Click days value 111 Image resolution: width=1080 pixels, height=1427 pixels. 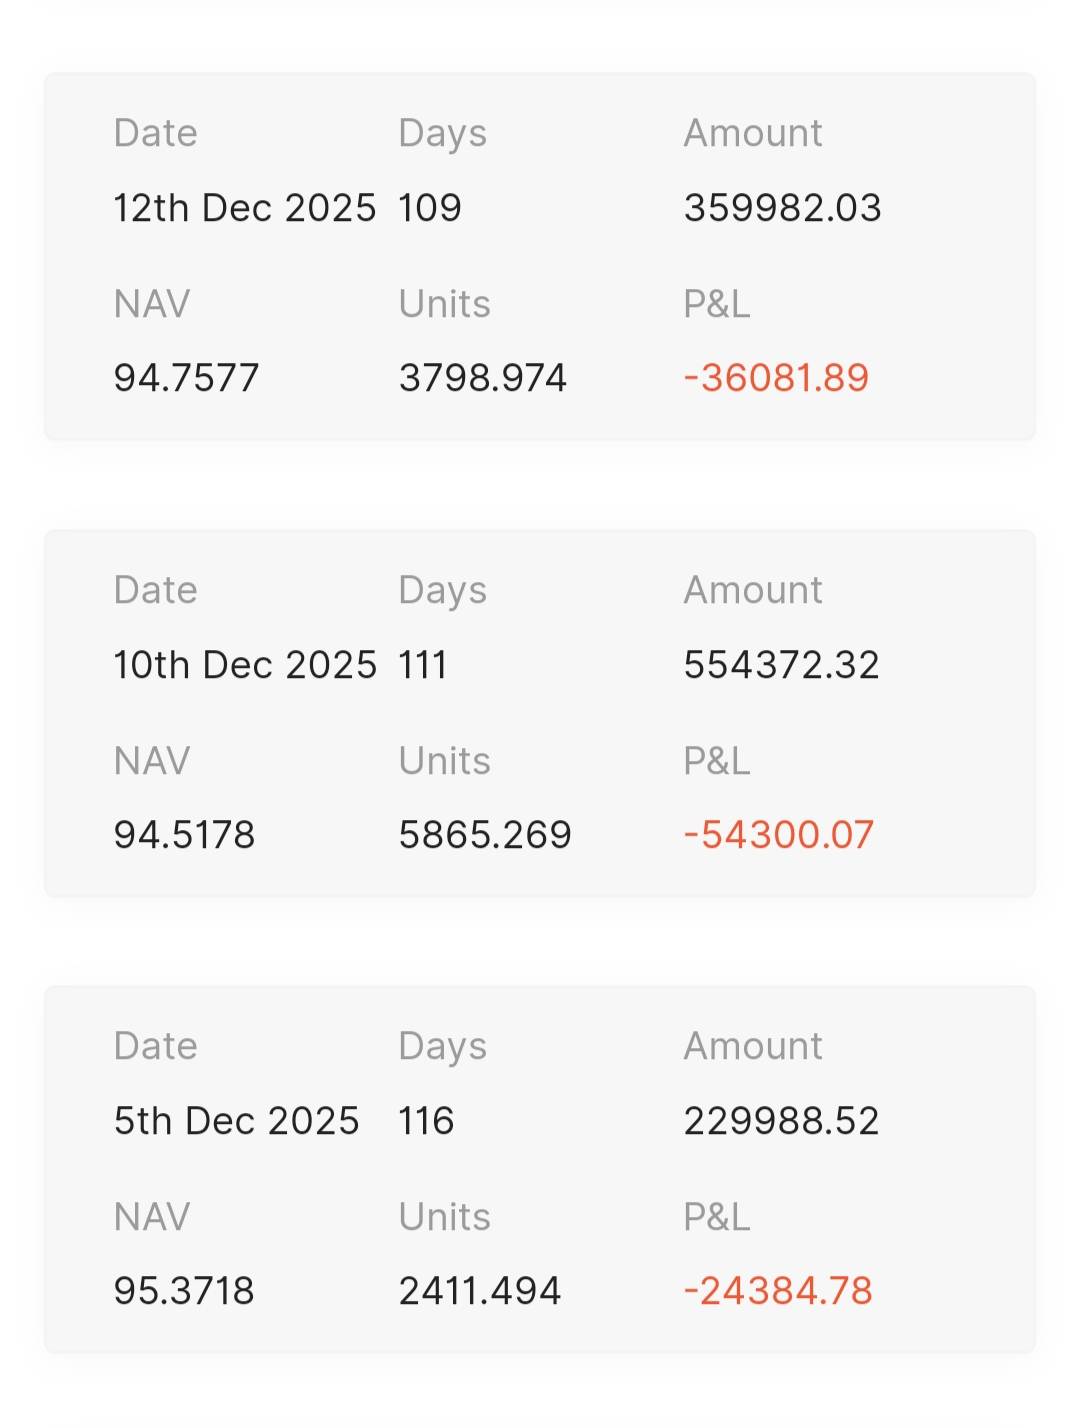click(422, 665)
